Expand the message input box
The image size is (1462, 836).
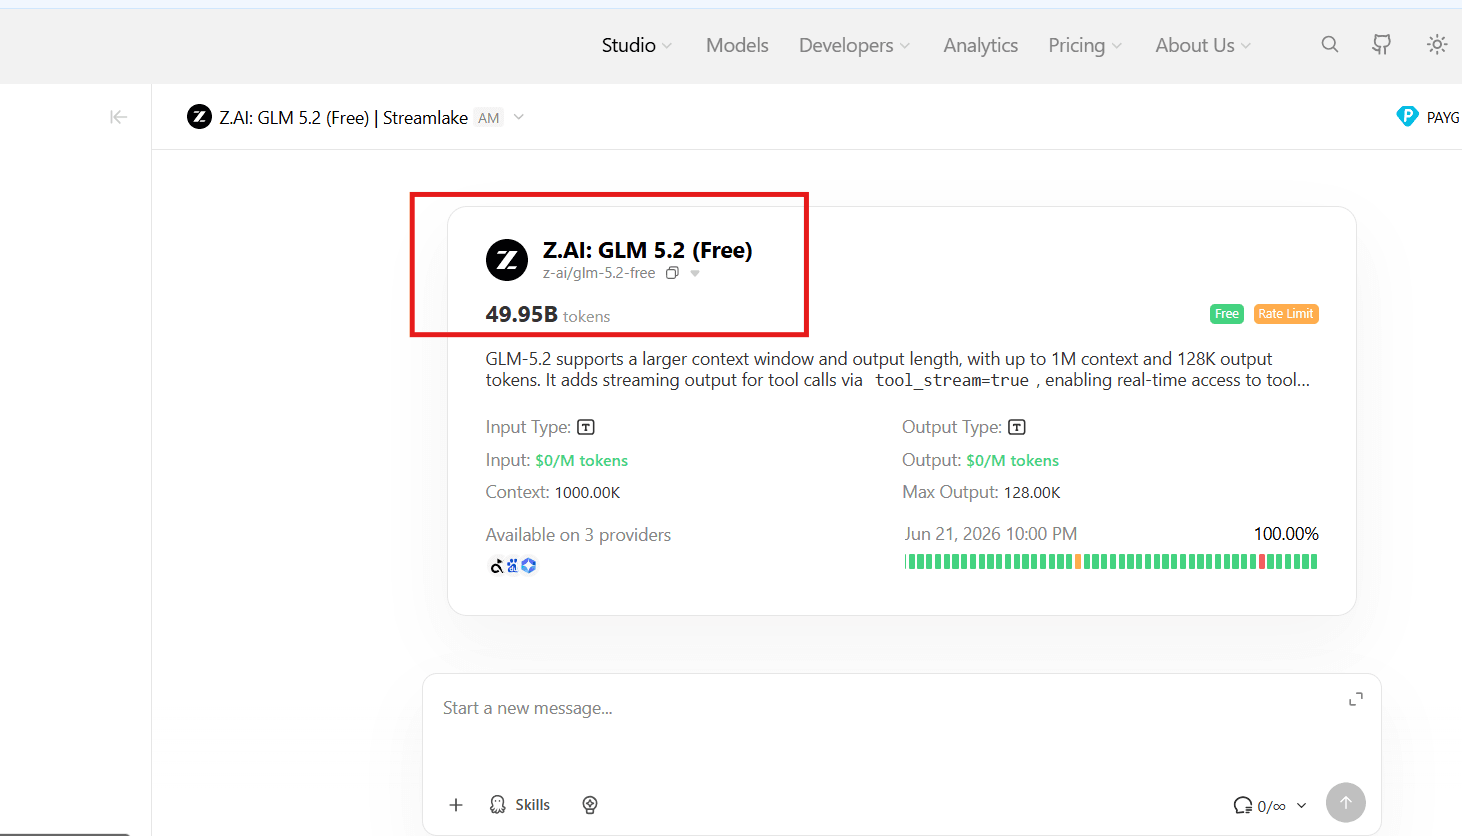point(1356,699)
